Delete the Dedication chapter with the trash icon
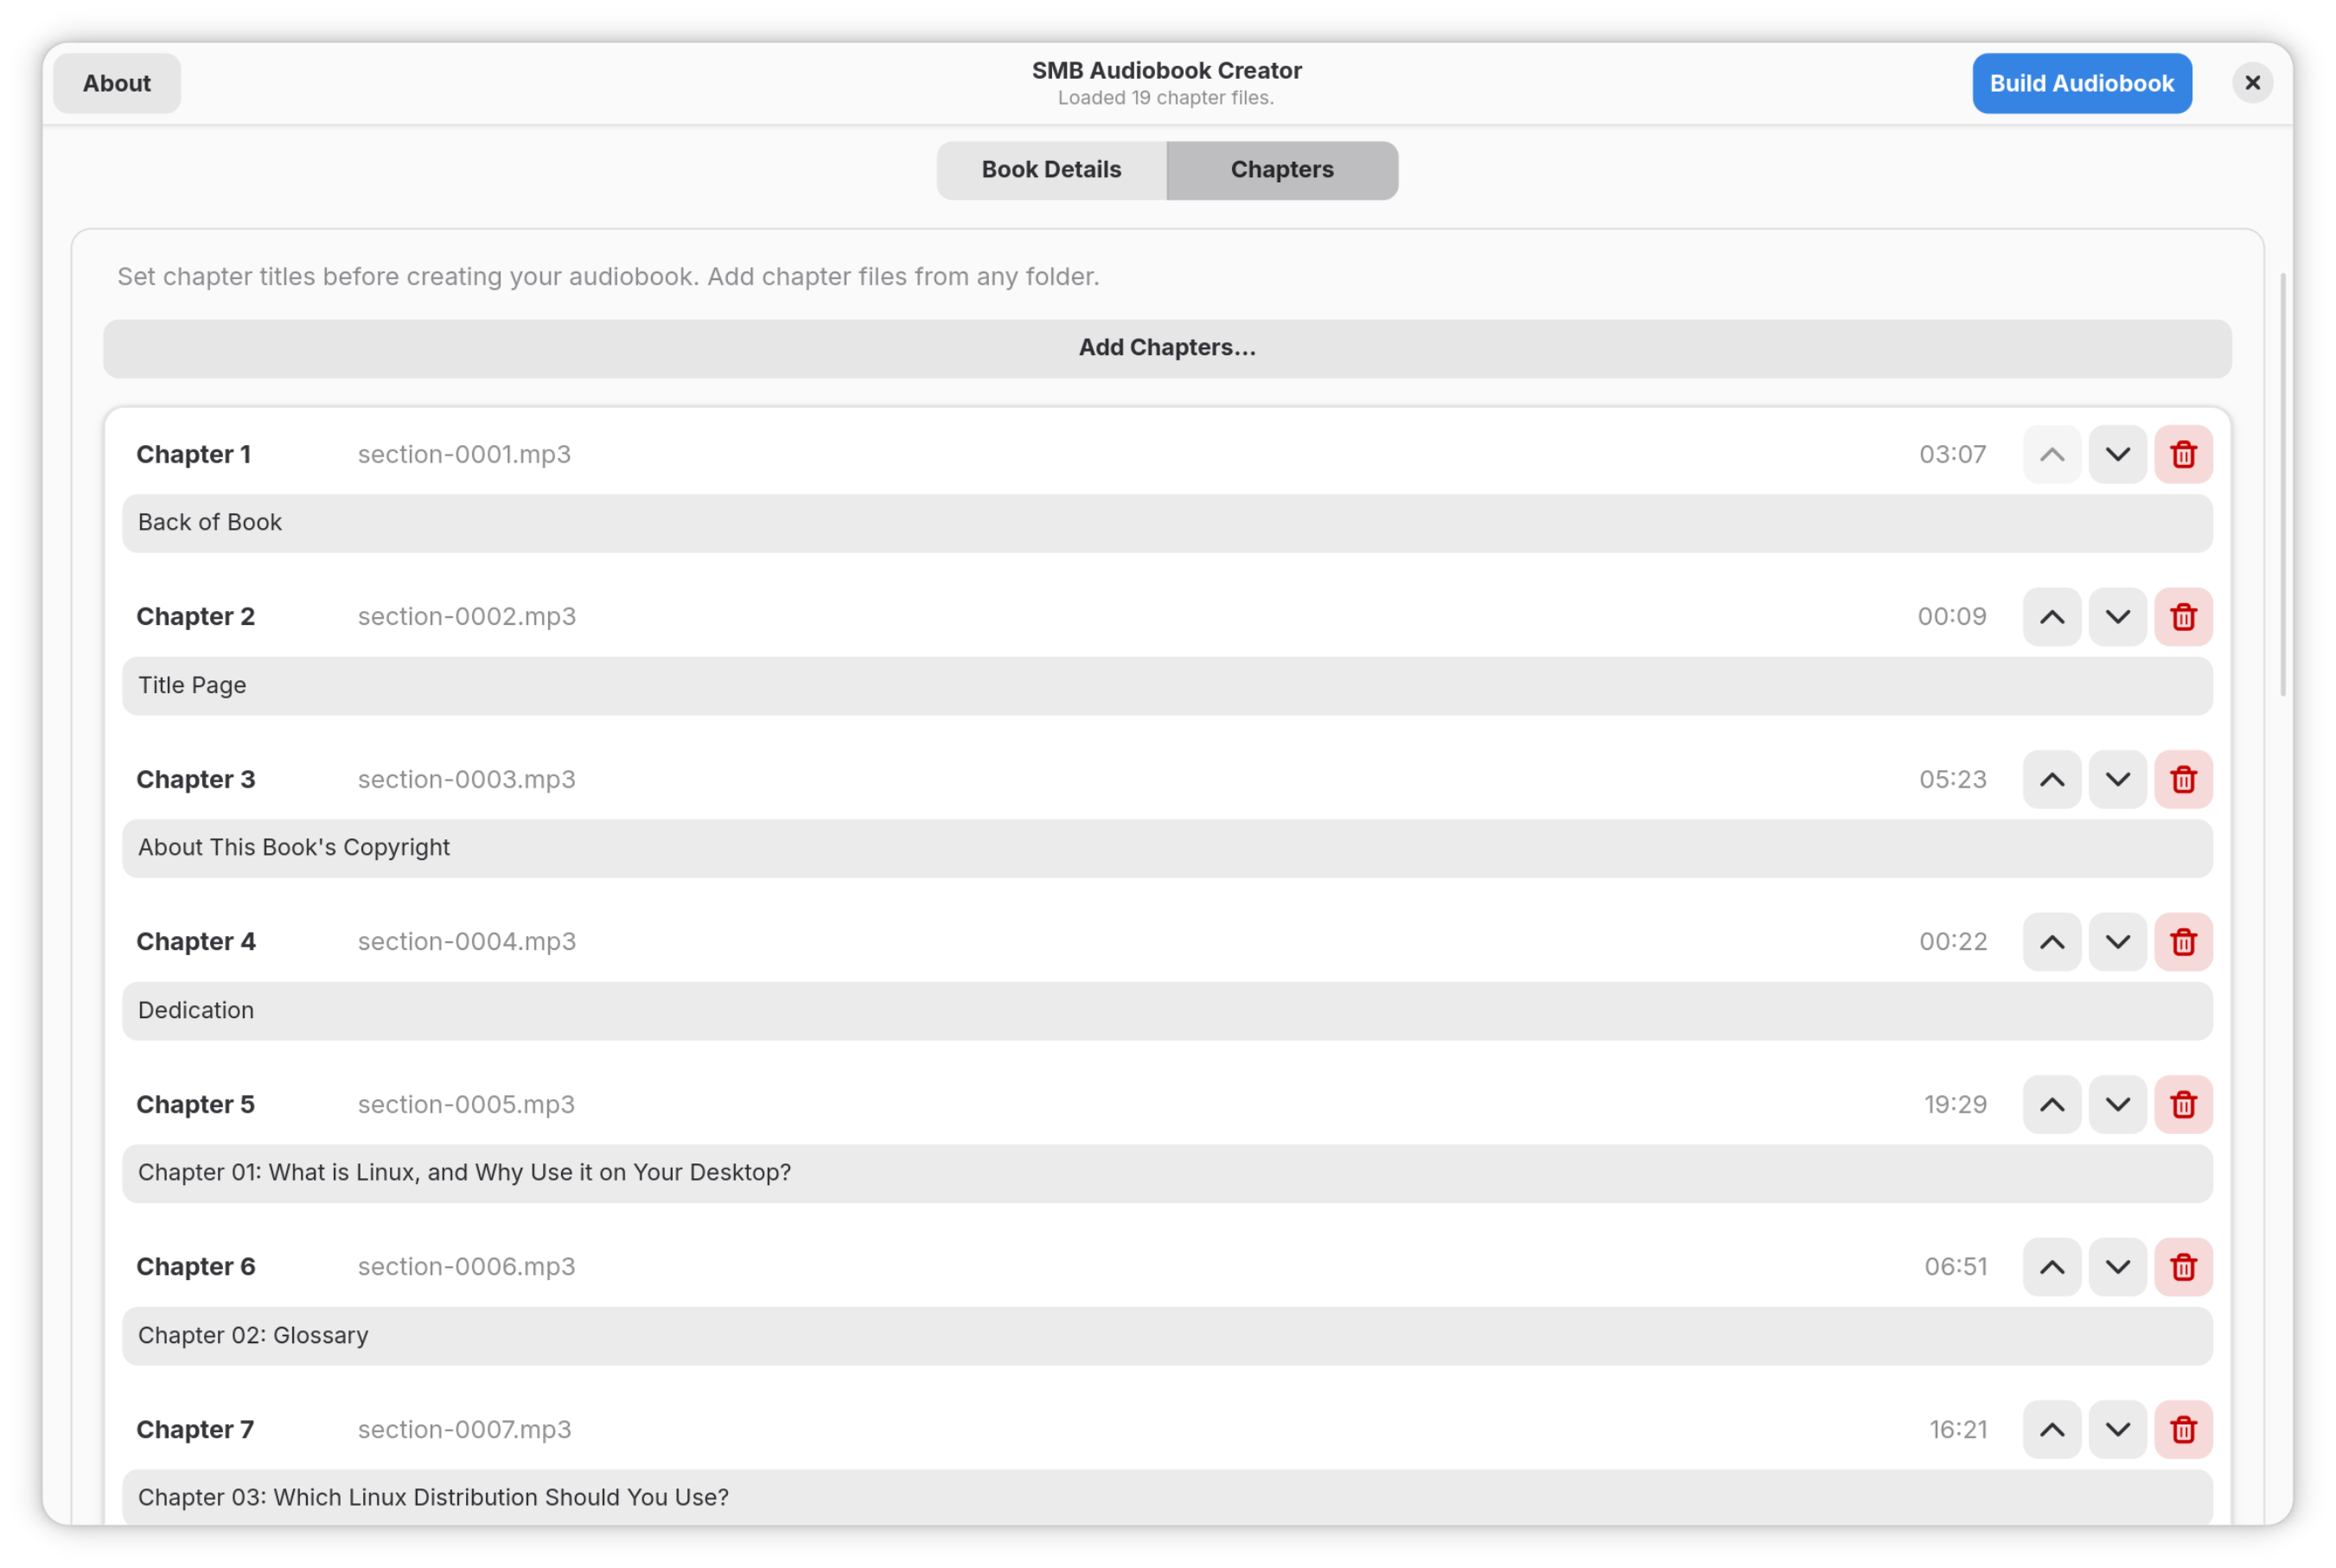This screenshot has height=1568, width=2336. click(2183, 942)
